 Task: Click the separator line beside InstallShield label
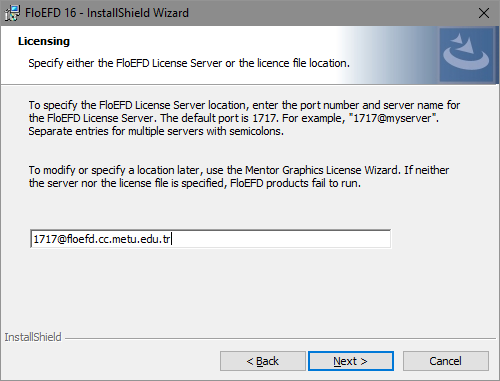coord(280,338)
